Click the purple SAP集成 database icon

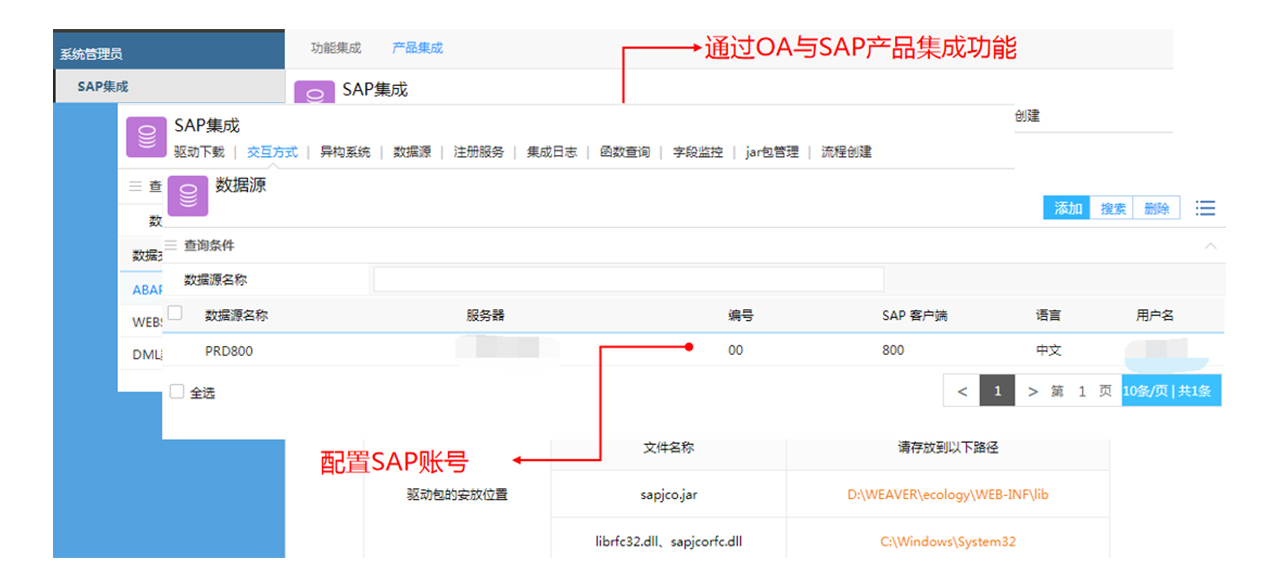[147, 137]
